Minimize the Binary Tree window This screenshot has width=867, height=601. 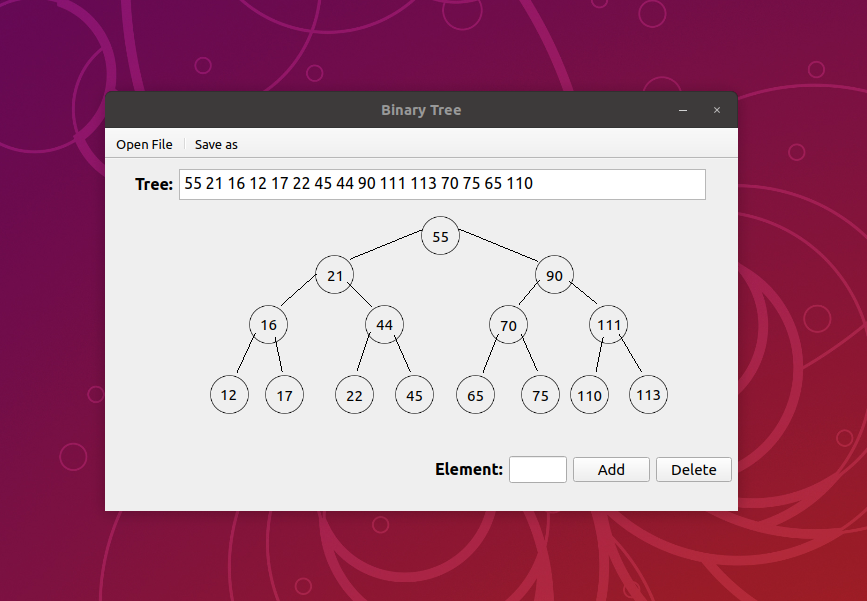pyautogui.click(x=683, y=110)
